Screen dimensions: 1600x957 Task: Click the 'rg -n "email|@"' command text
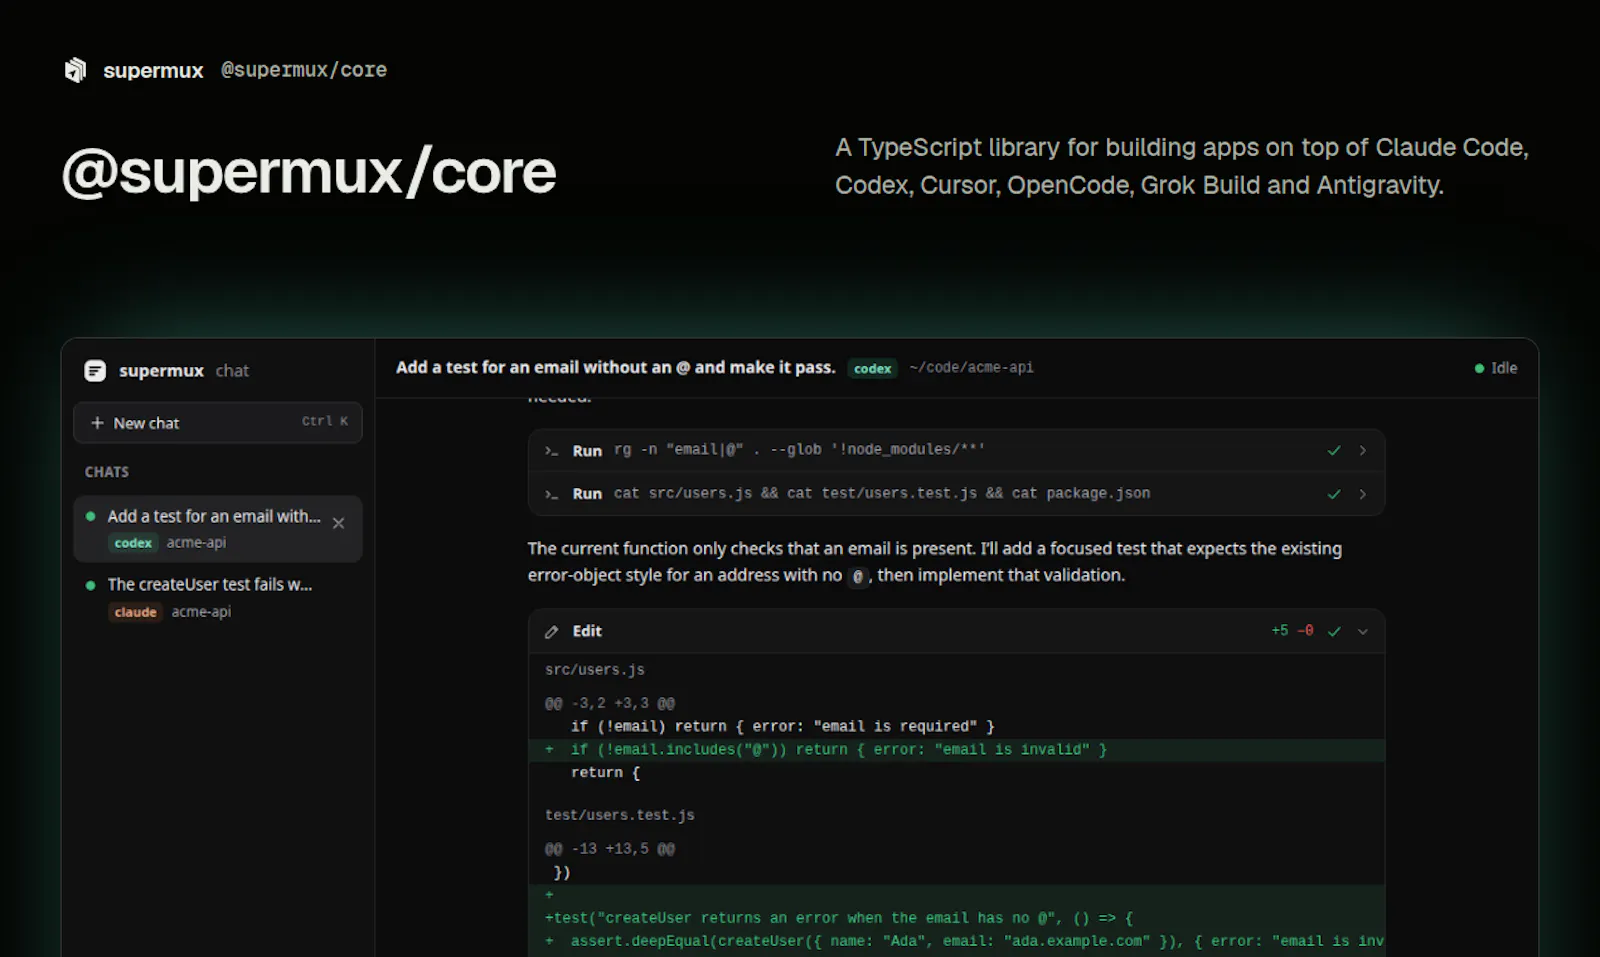tap(799, 450)
